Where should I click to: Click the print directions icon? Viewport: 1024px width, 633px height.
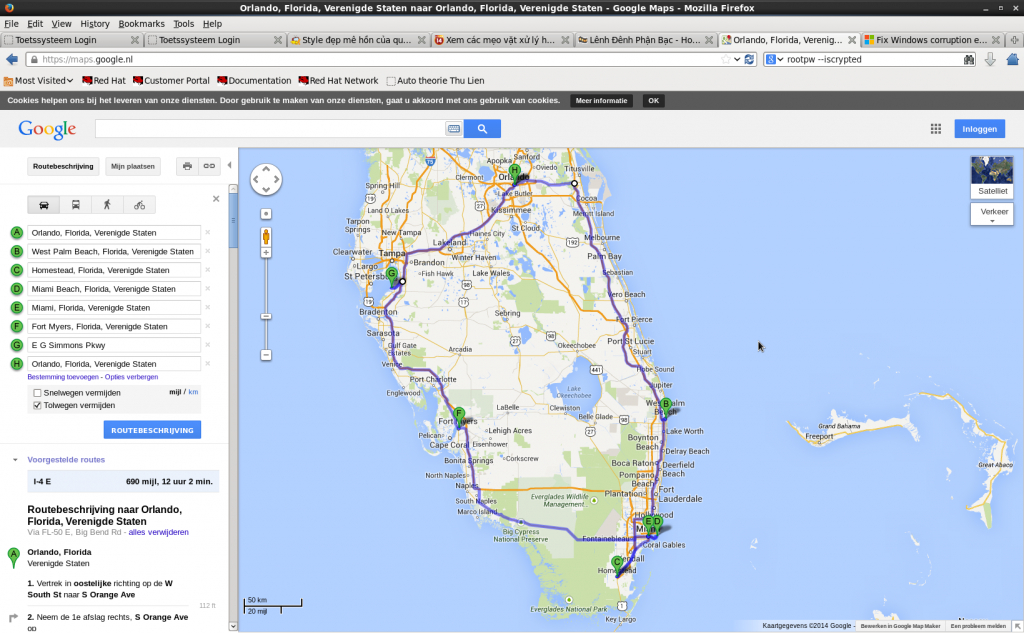pos(187,166)
